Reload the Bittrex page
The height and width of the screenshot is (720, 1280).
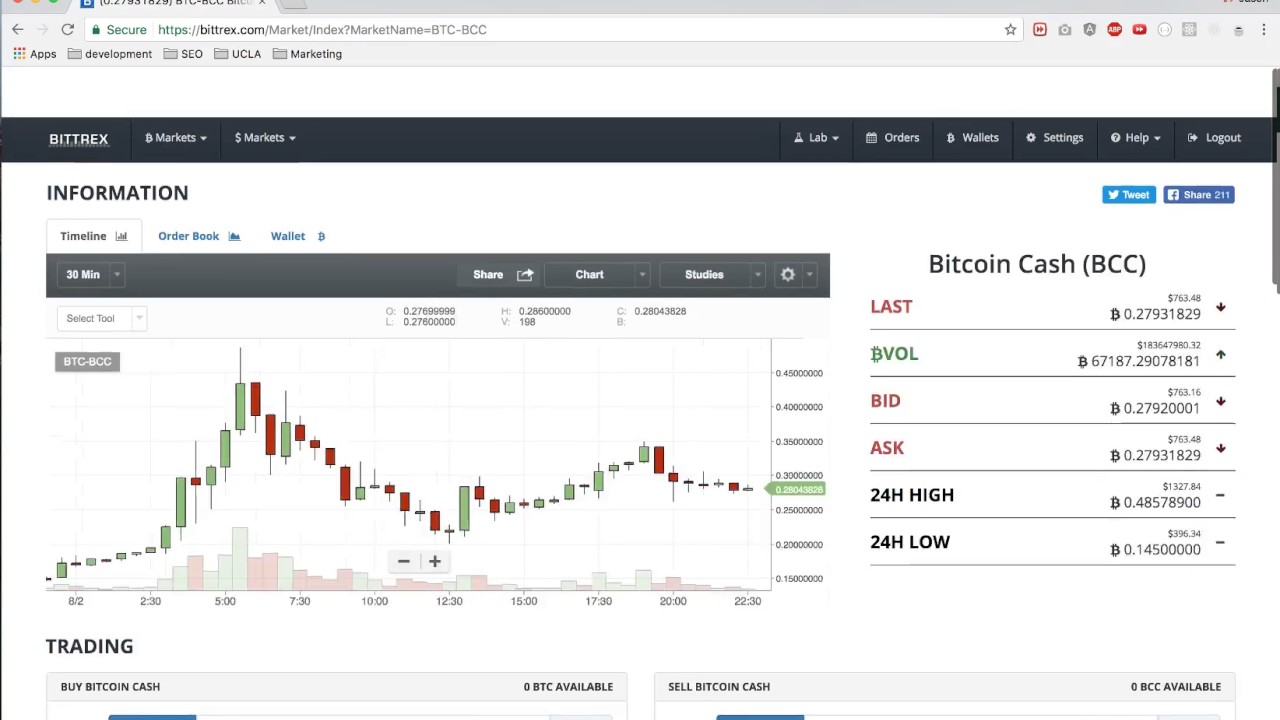[x=67, y=30]
